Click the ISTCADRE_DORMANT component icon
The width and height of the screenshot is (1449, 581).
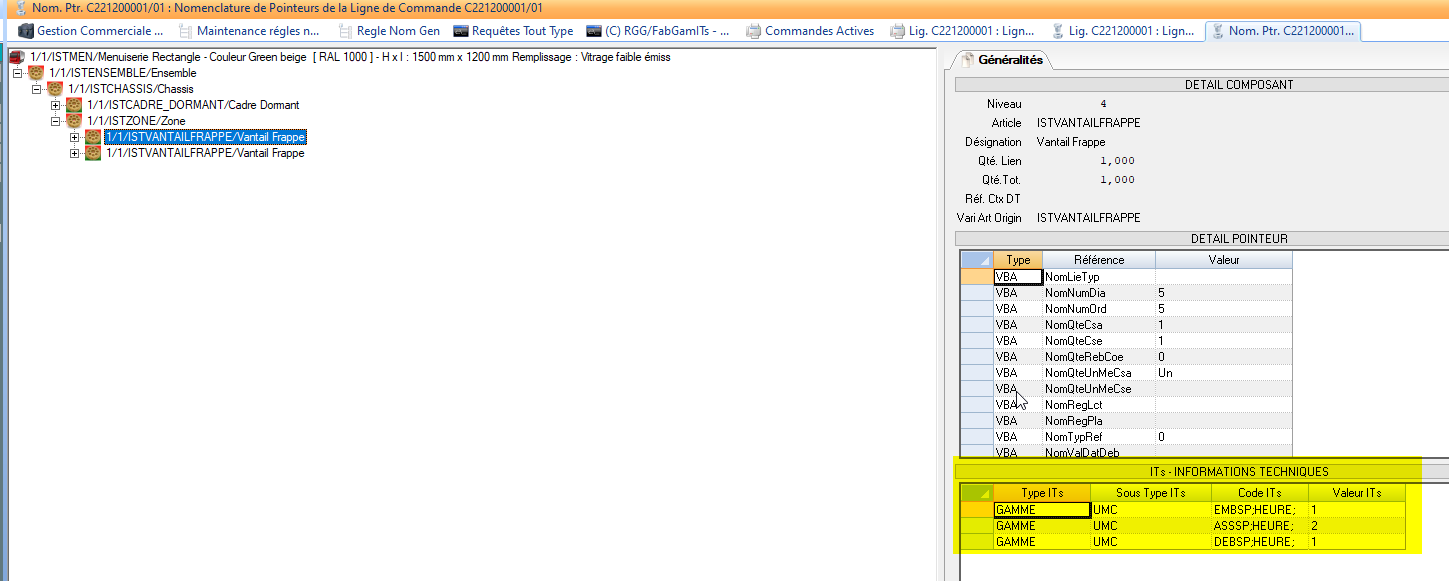pos(74,105)
